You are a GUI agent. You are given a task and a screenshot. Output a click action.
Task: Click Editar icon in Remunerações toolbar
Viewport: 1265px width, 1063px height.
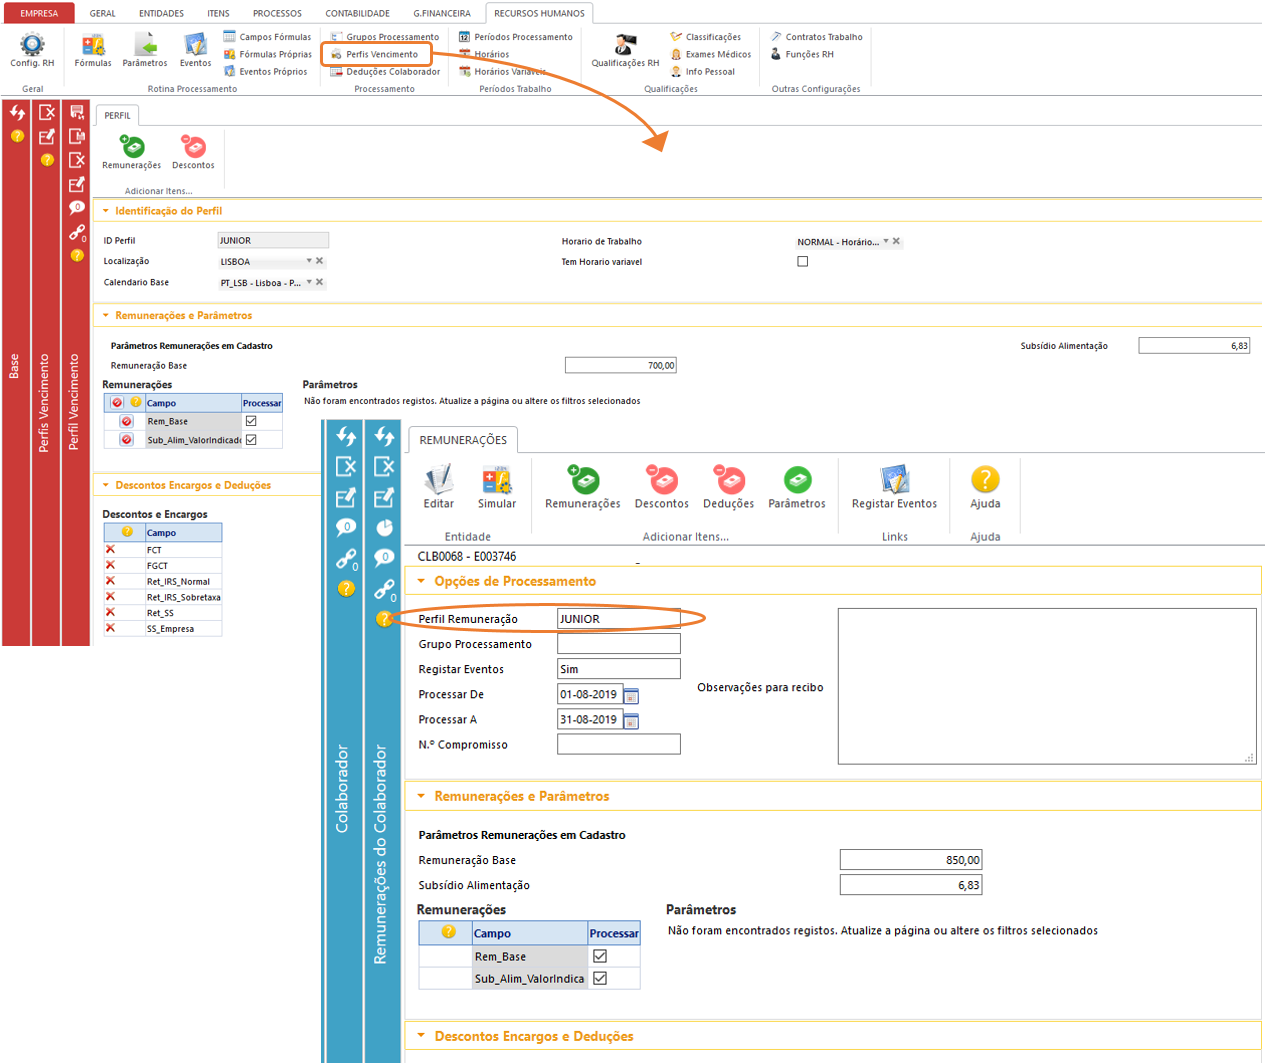(438, 481)
